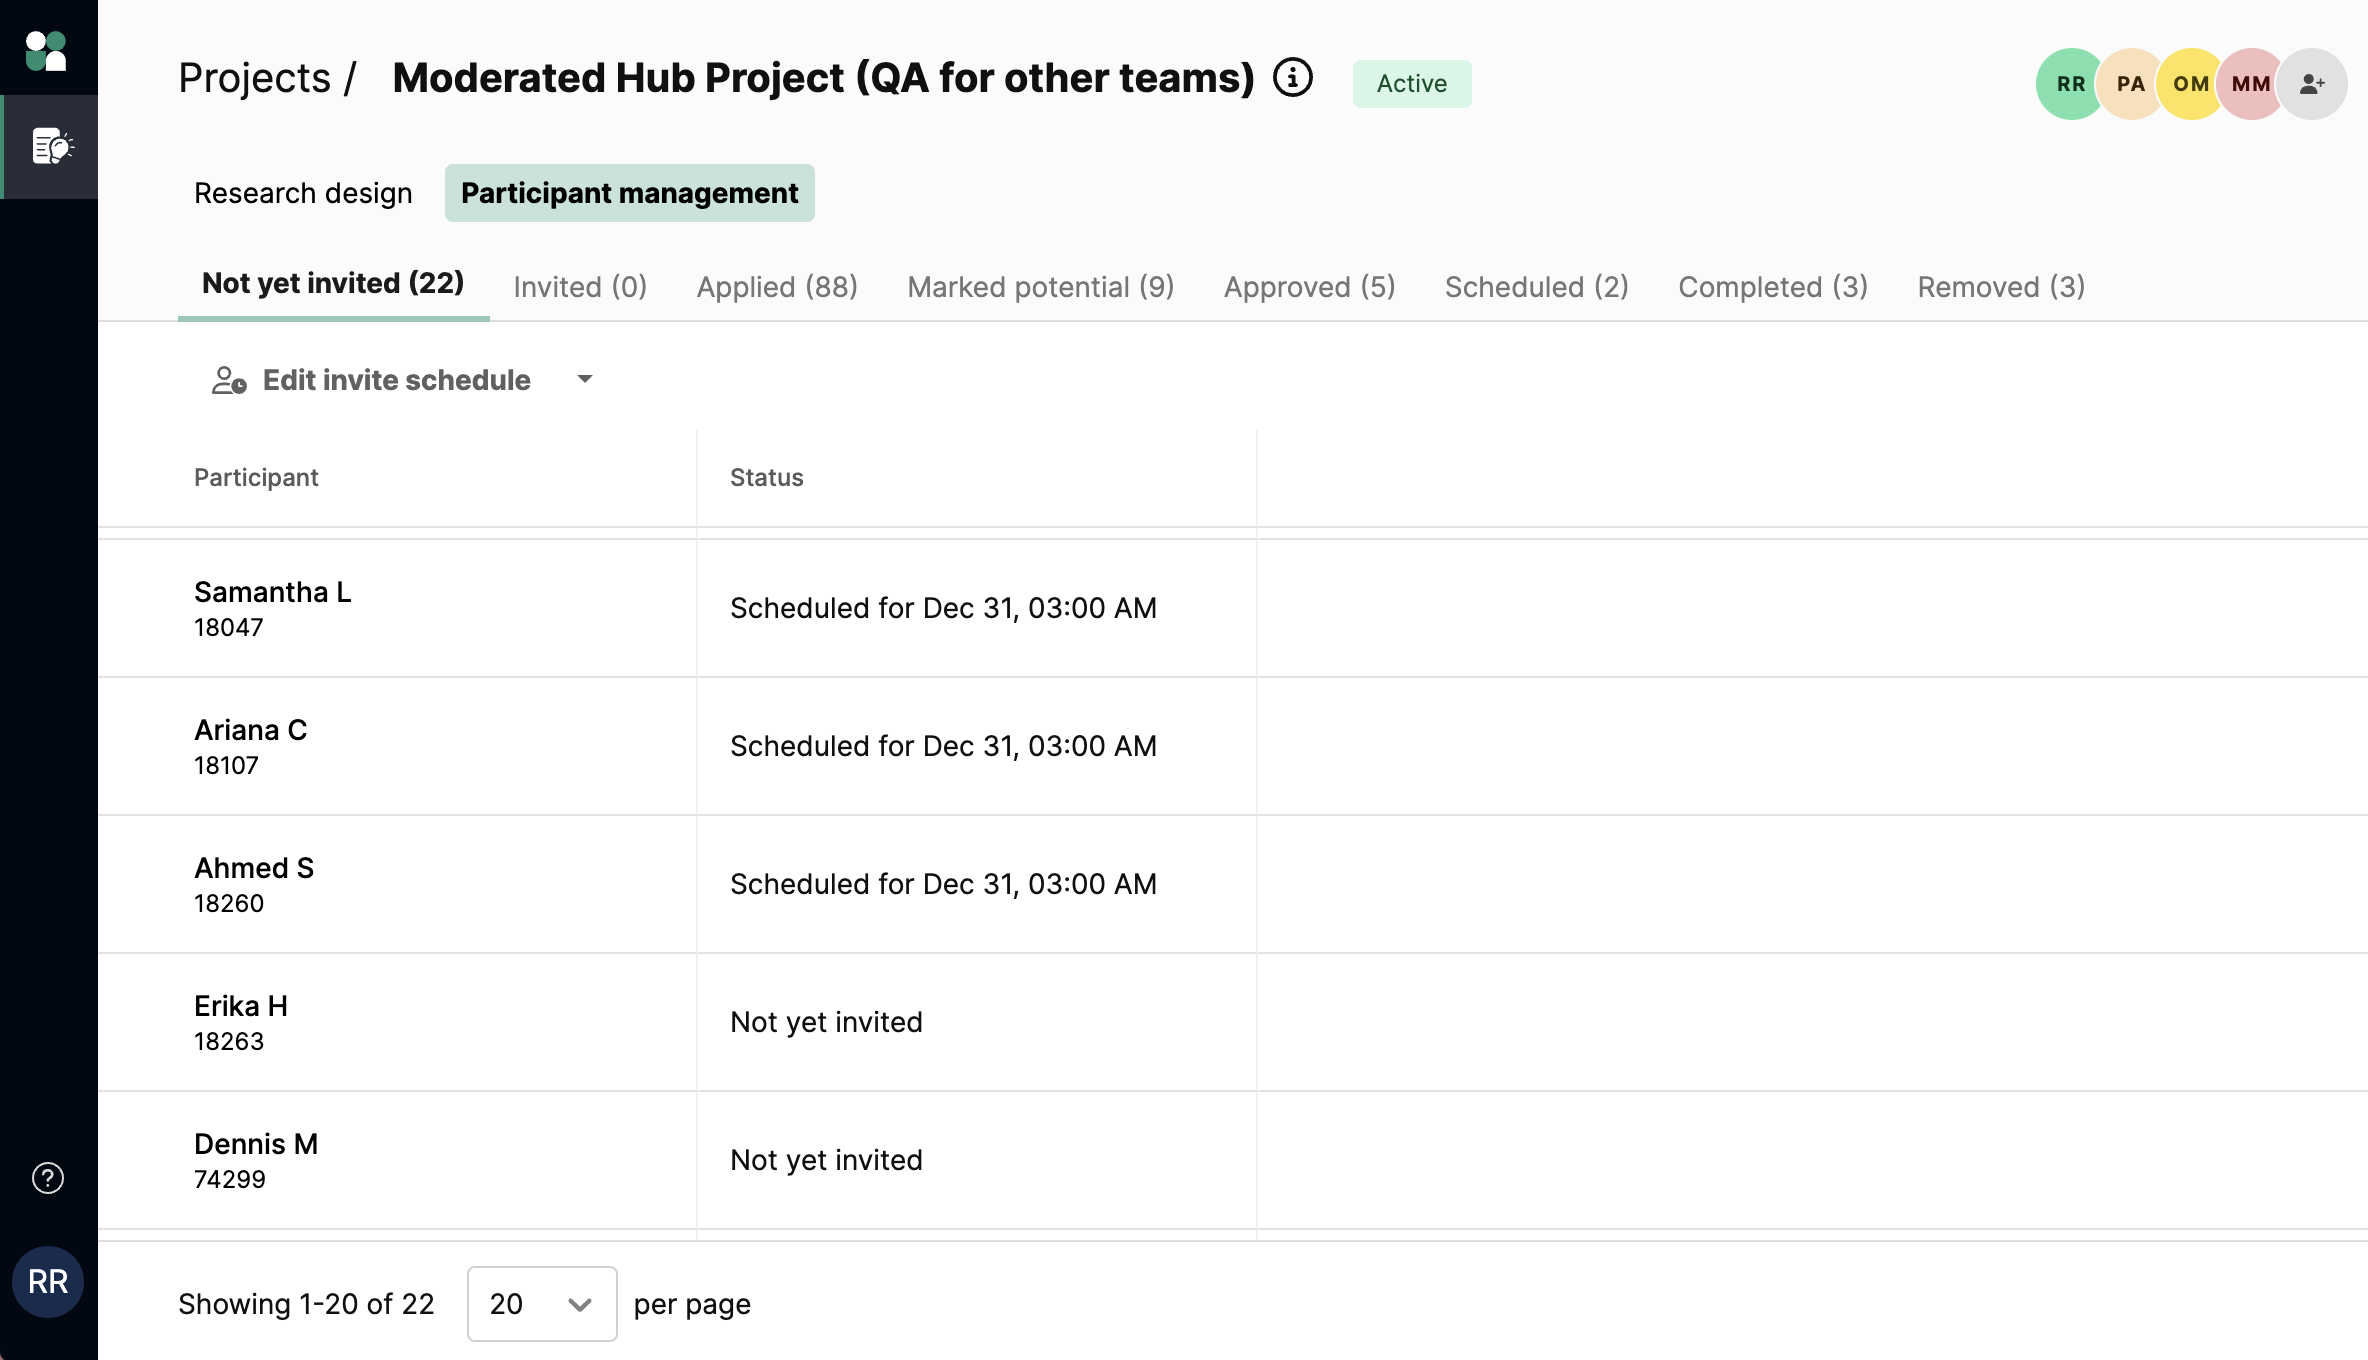Image resolution: width=2368 pixels, height=1360 pixels.
Task: View project info via the info icon
Action: (x=1292, y=78)
